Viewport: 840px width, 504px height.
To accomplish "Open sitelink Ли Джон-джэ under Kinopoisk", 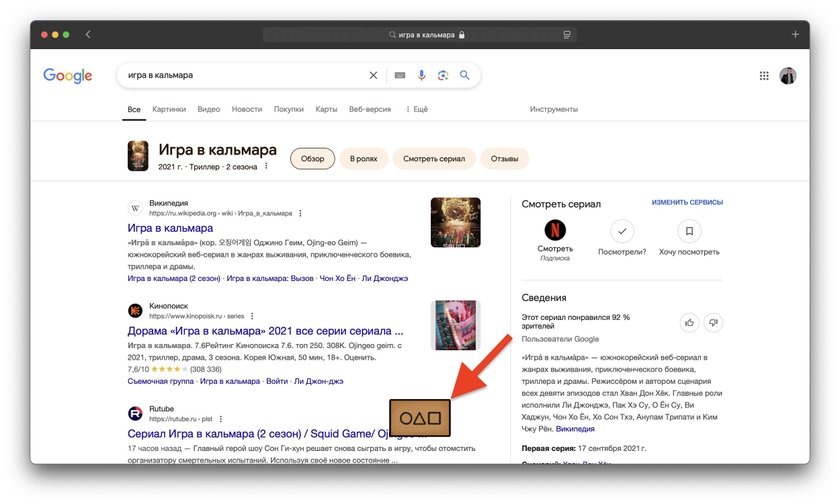I will 319,381.
